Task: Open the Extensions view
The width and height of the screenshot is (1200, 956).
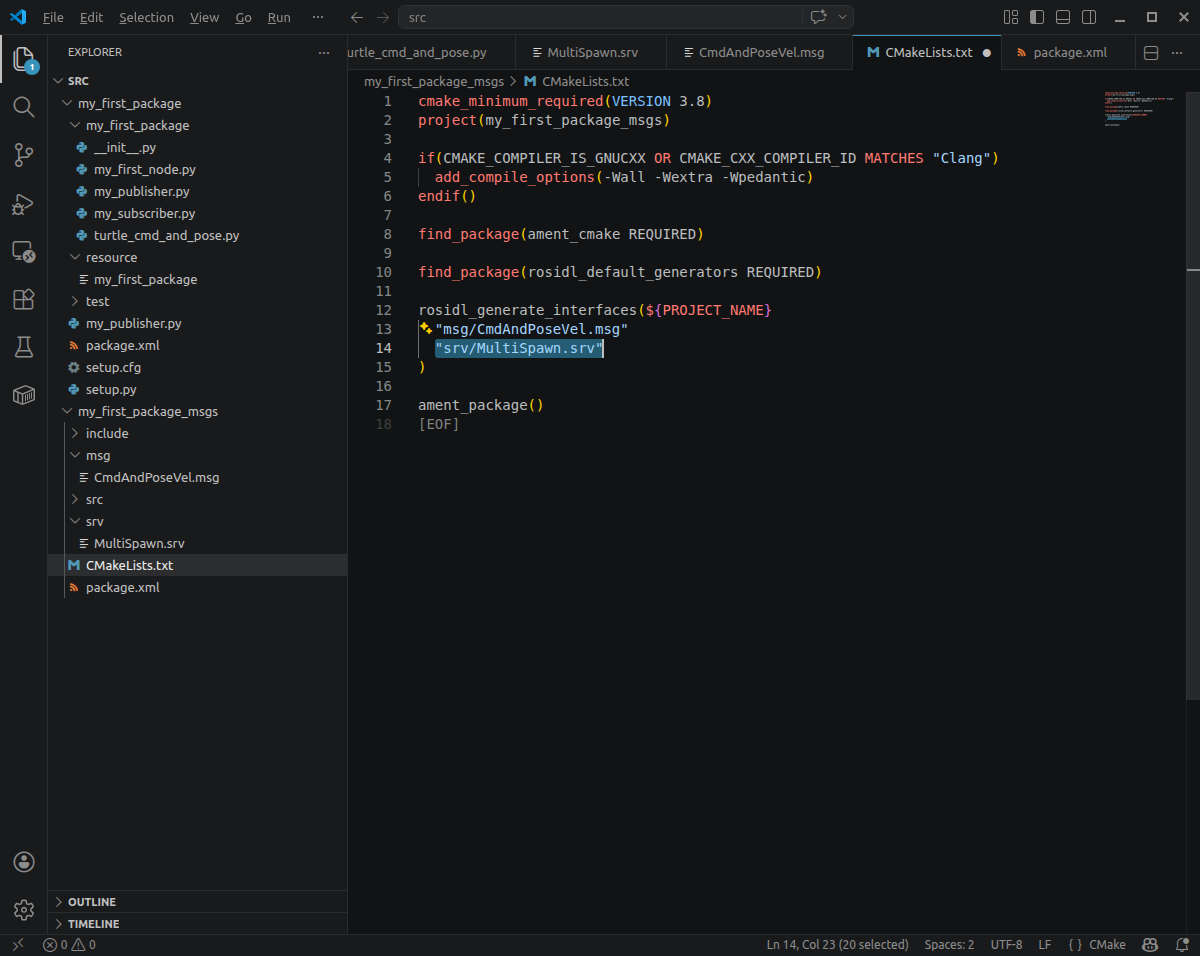Action: click(x=24, y=299)
